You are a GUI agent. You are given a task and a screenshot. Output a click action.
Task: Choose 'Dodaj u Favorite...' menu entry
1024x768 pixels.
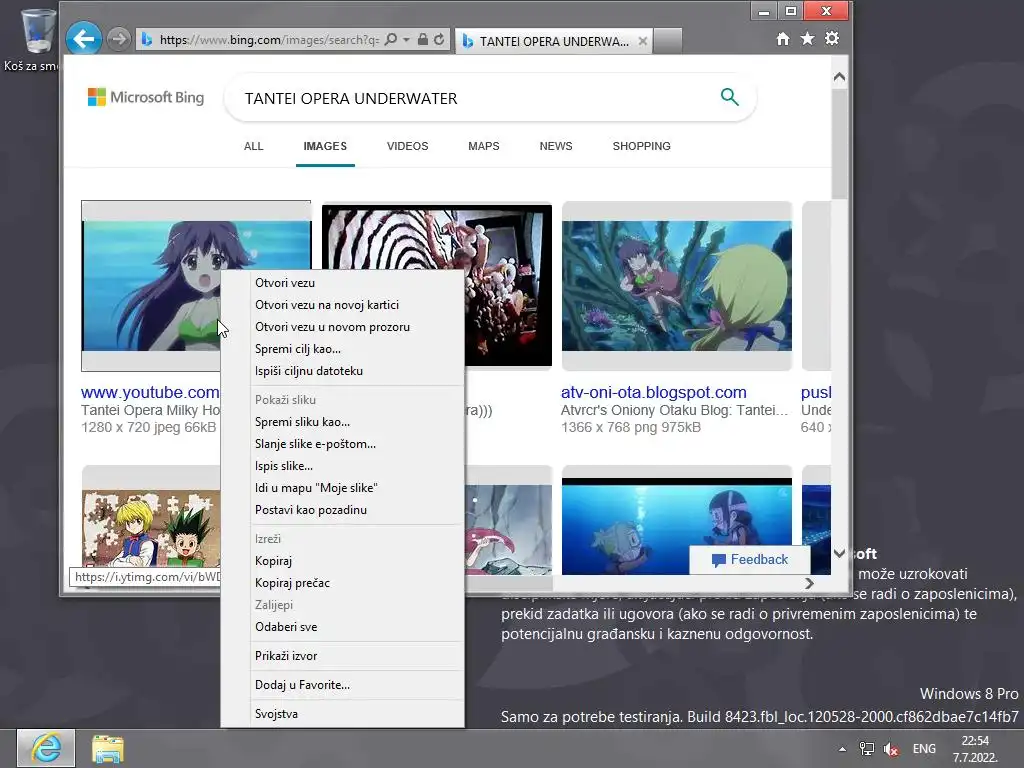342,685
